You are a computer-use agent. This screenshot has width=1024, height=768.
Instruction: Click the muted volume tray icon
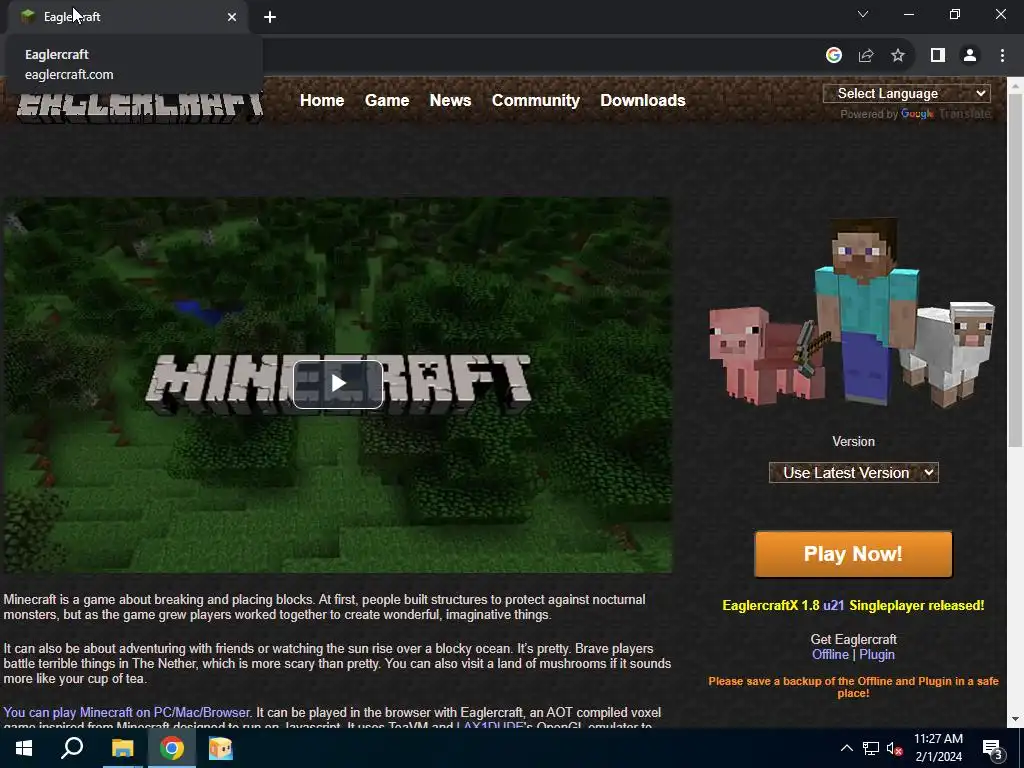(895, 748)
